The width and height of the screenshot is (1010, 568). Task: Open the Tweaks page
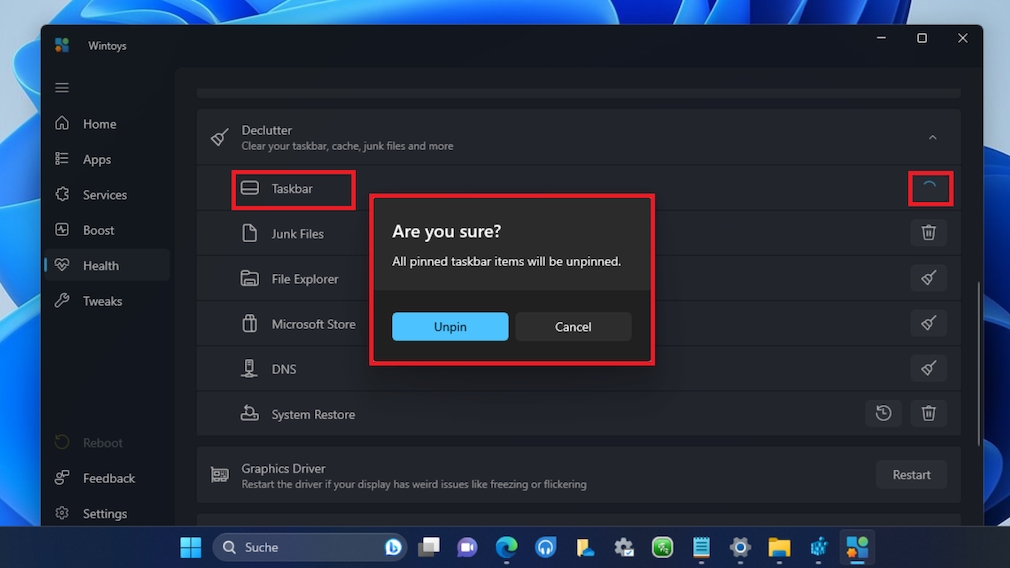coord(102,301)
